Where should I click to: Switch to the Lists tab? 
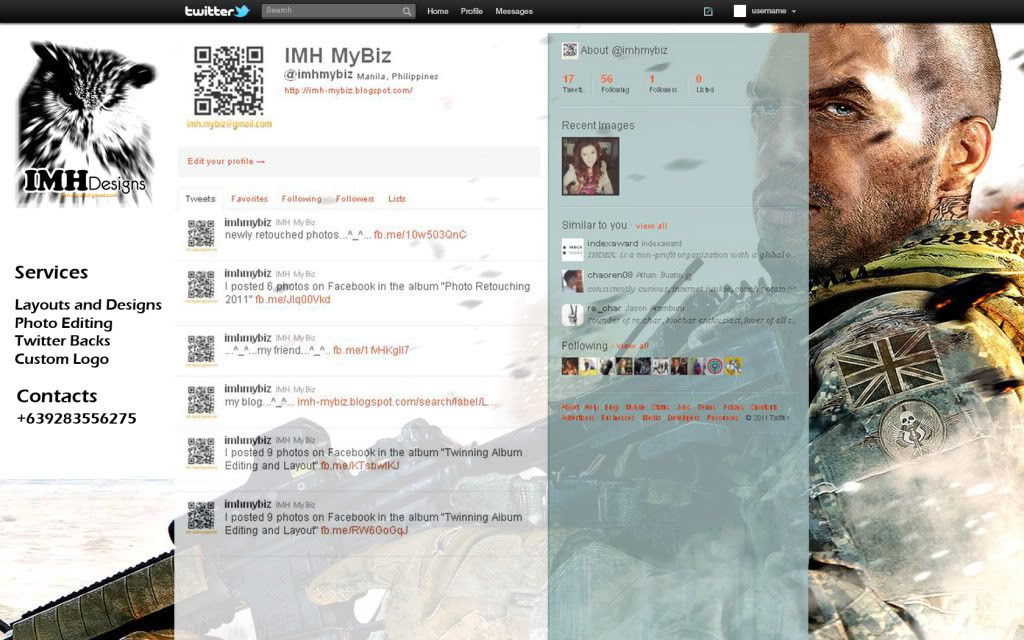click(397, 199)
